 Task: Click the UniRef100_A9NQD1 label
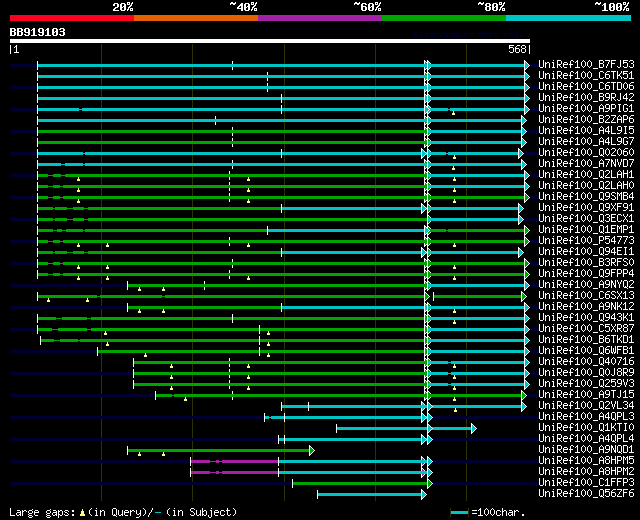click(586, 450)
